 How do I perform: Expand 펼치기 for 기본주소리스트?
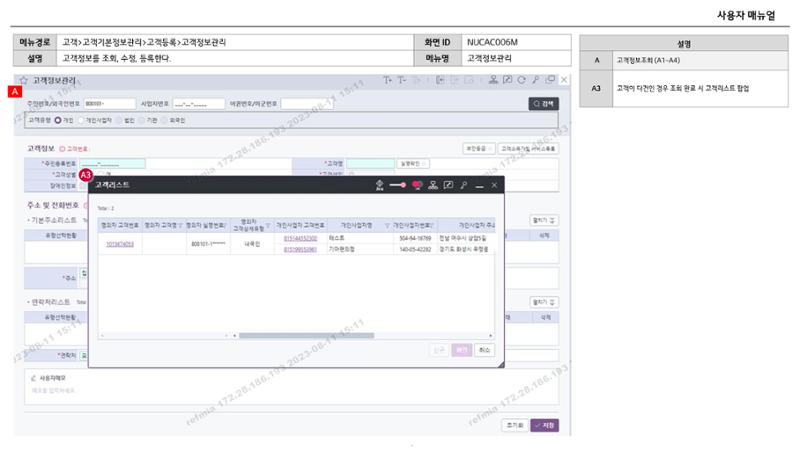[543, 220]
